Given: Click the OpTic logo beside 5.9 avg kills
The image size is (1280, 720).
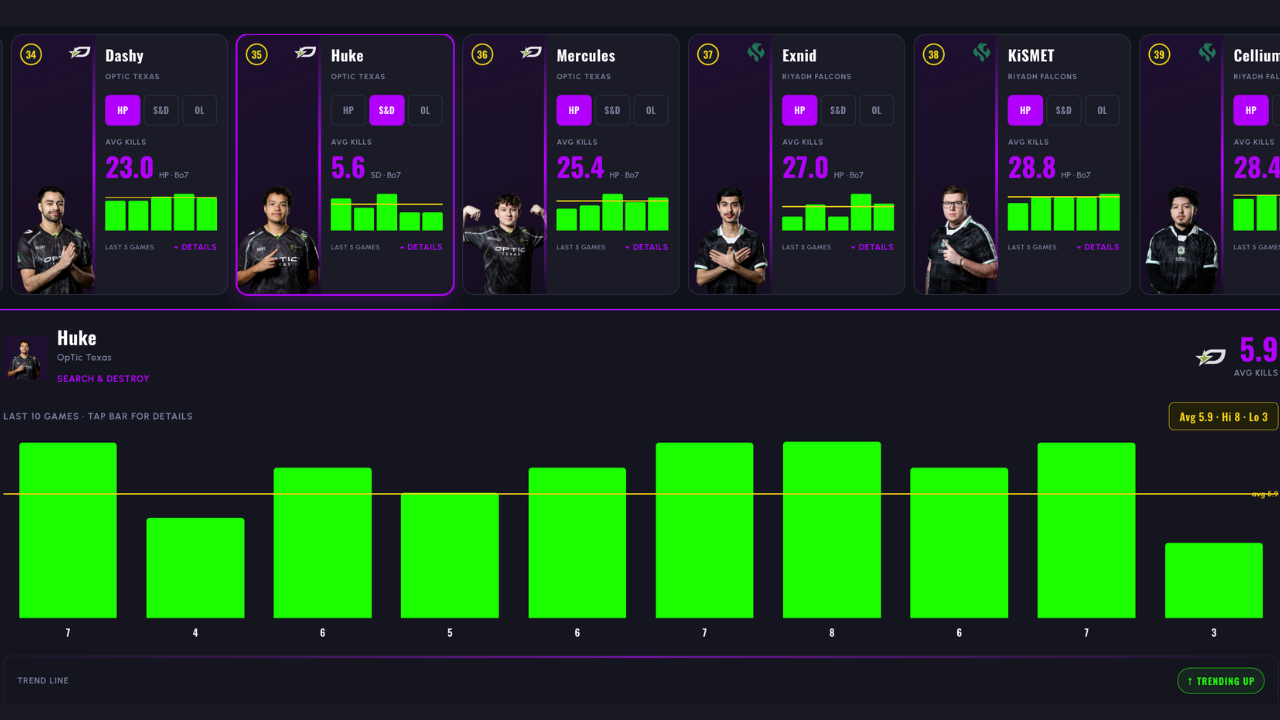Looking at the screenshot, I should coord(1211,357).
